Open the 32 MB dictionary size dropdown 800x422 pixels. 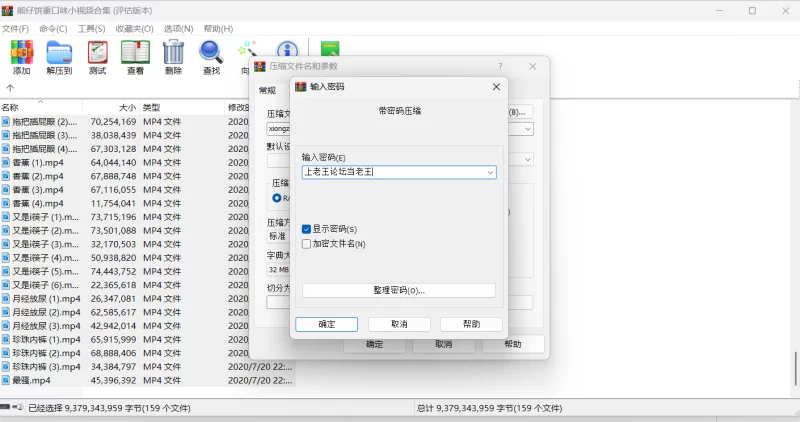click(x=278, y=269)
